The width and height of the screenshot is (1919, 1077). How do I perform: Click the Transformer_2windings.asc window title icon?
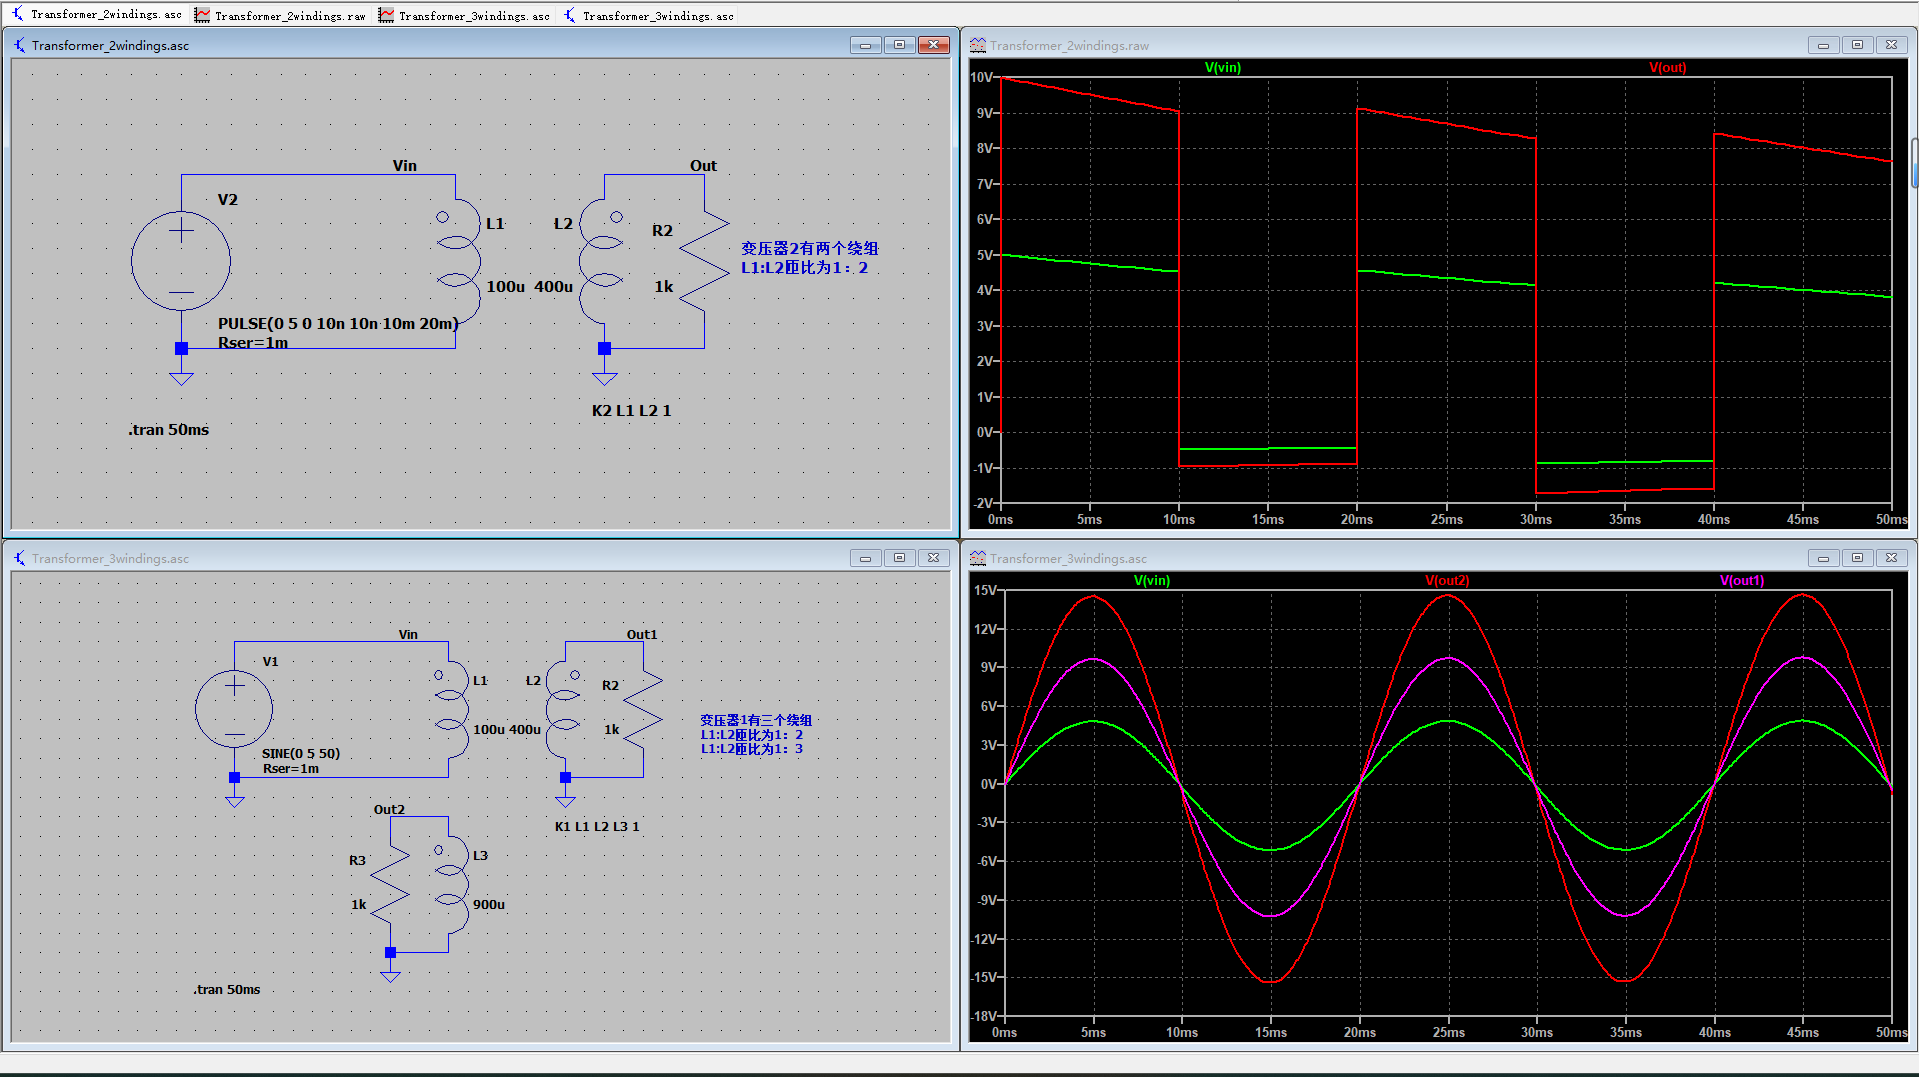click(19, 45)
